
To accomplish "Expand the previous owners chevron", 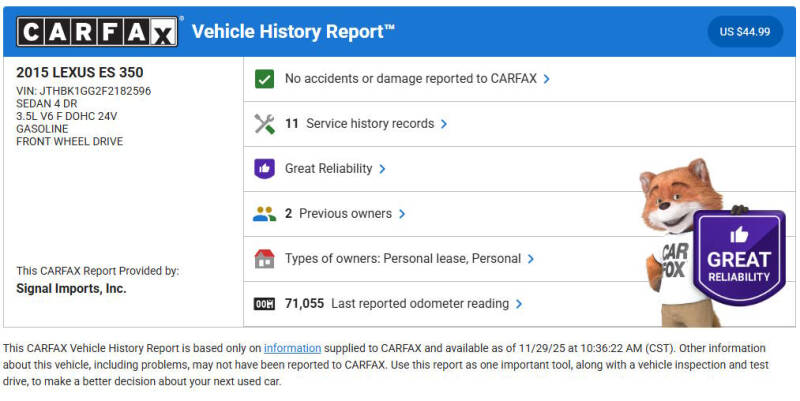I will pyautogui.click(x=402, y=214).
